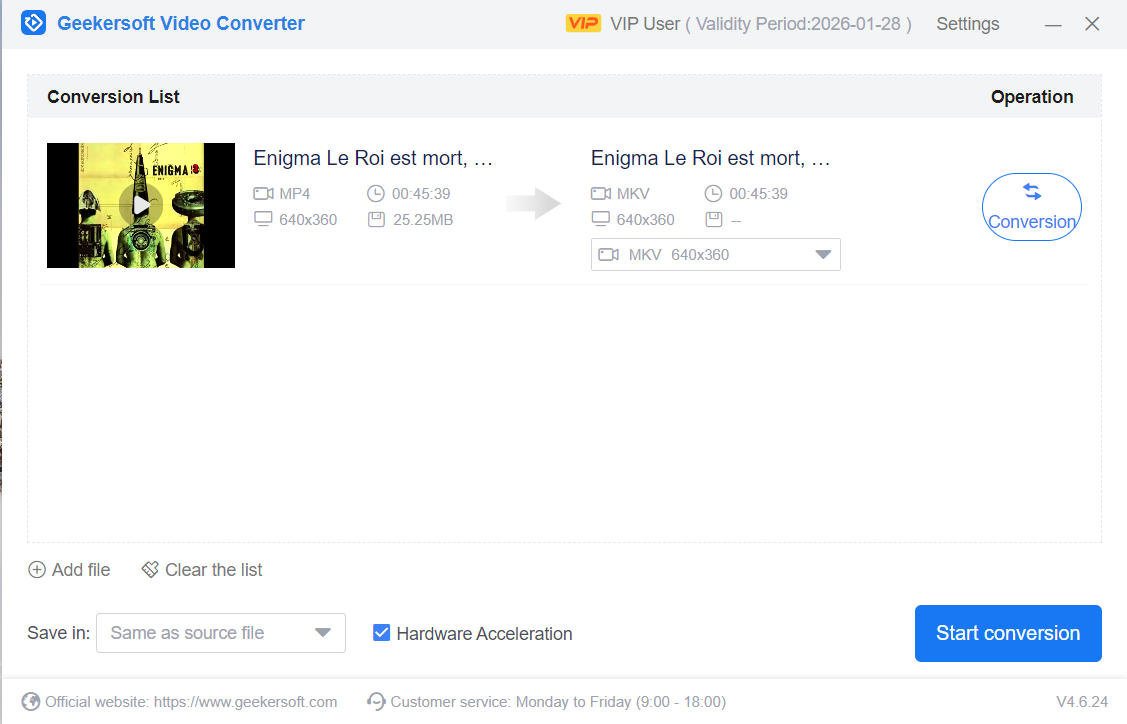Click the output duration clock icon
1127x724 pixels.
[x=713, y=193]
